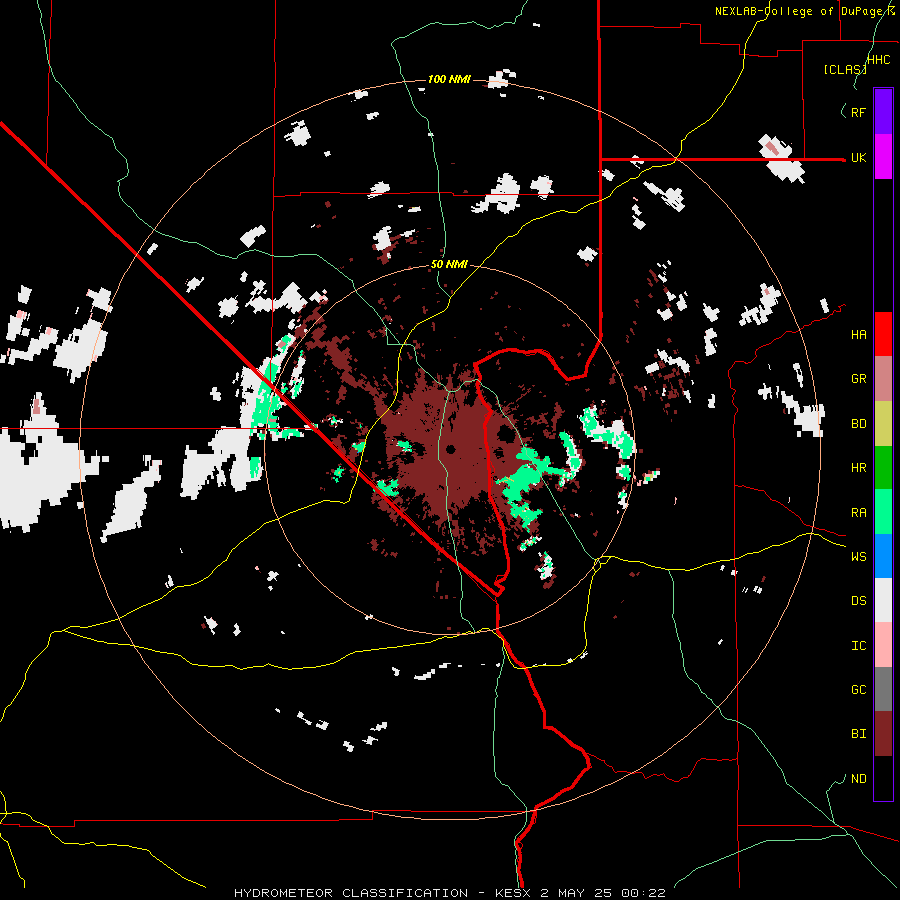Viewport: 900px width, 900px height.
Task: Click the GC legend label
Action: (858, 690)
